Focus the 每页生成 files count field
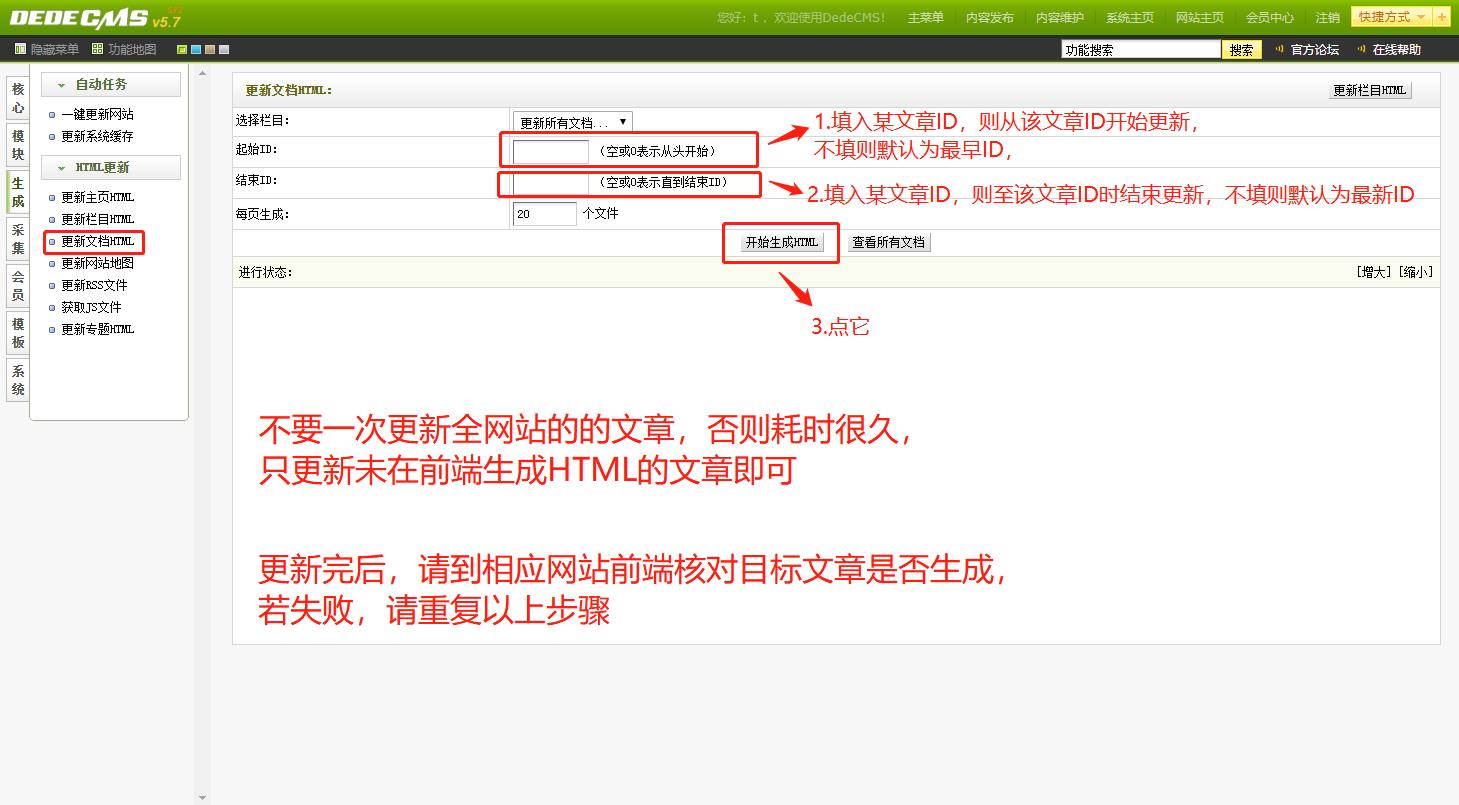 pos(545,213)
